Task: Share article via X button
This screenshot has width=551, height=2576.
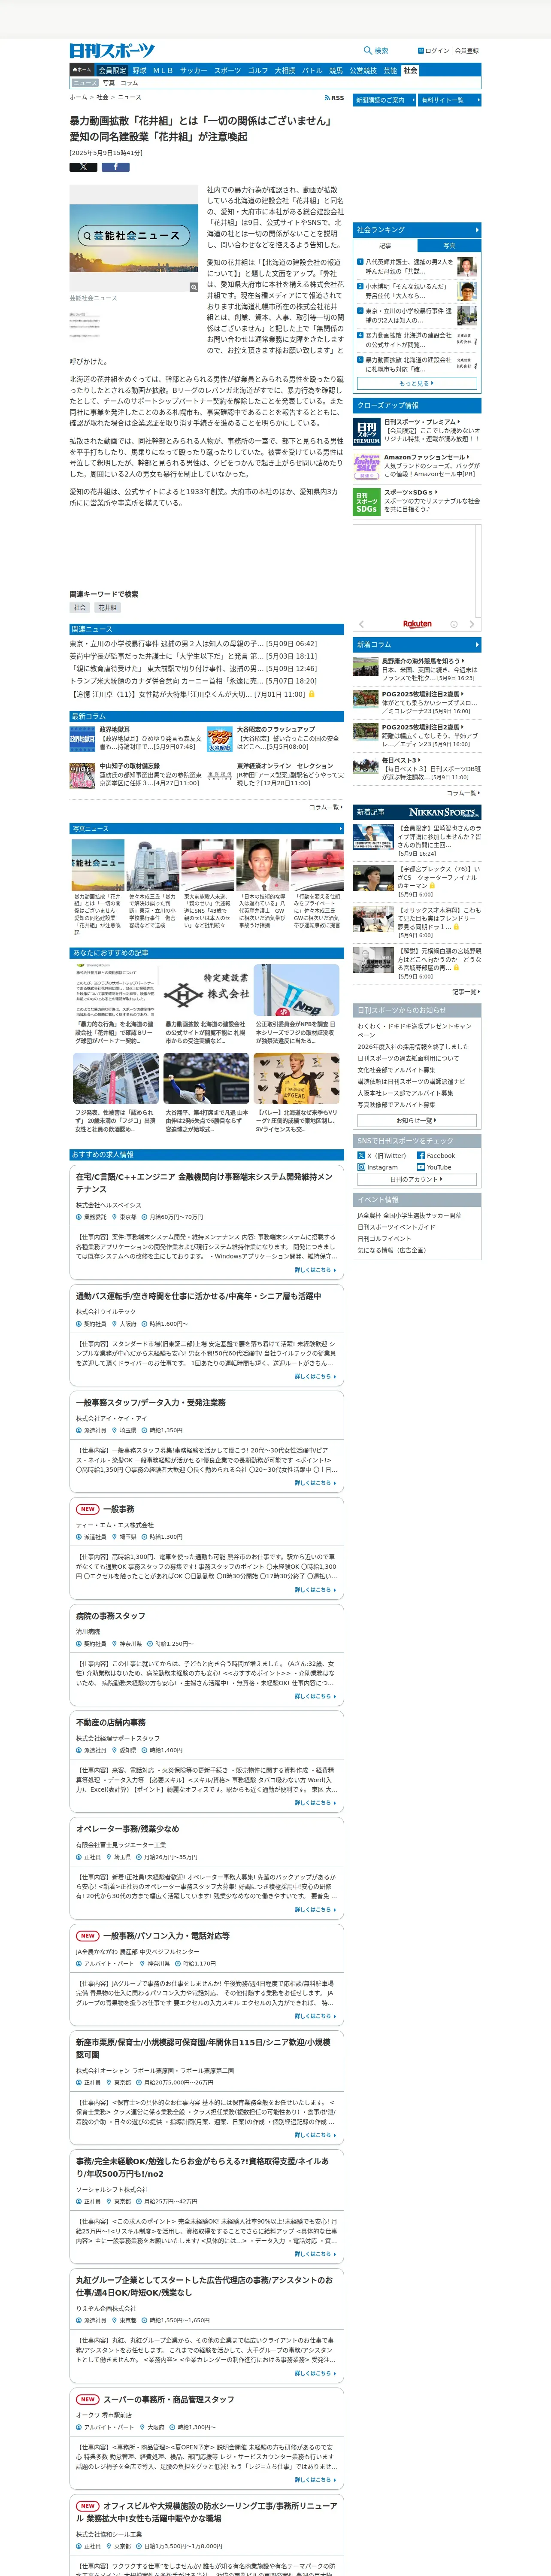Action: tap(83, 167)
